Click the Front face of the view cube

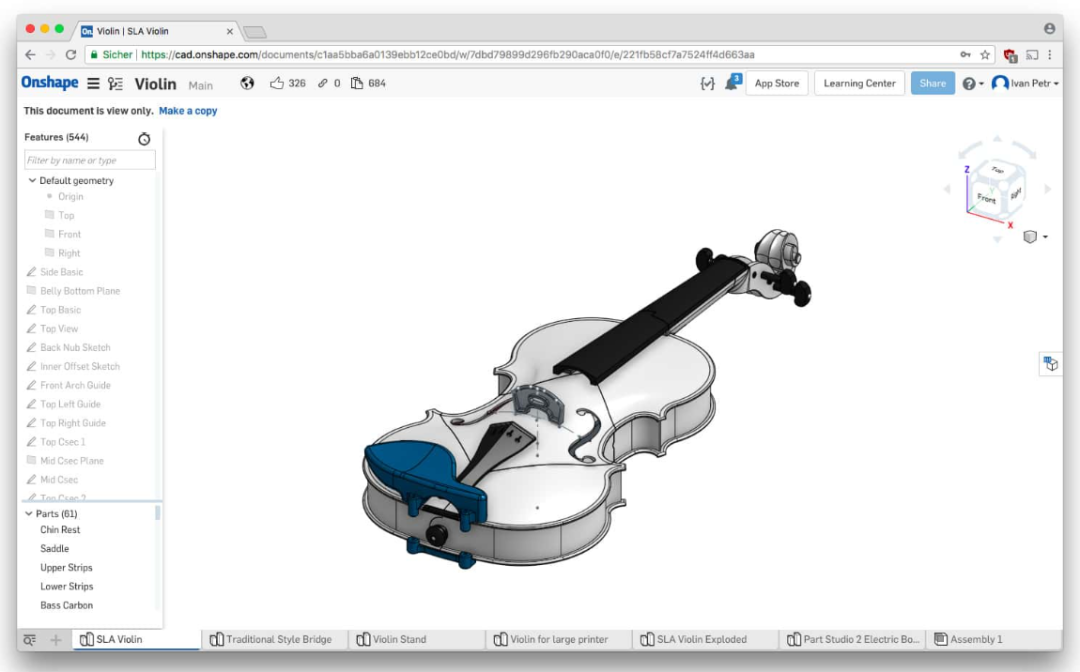click(987, 198)
